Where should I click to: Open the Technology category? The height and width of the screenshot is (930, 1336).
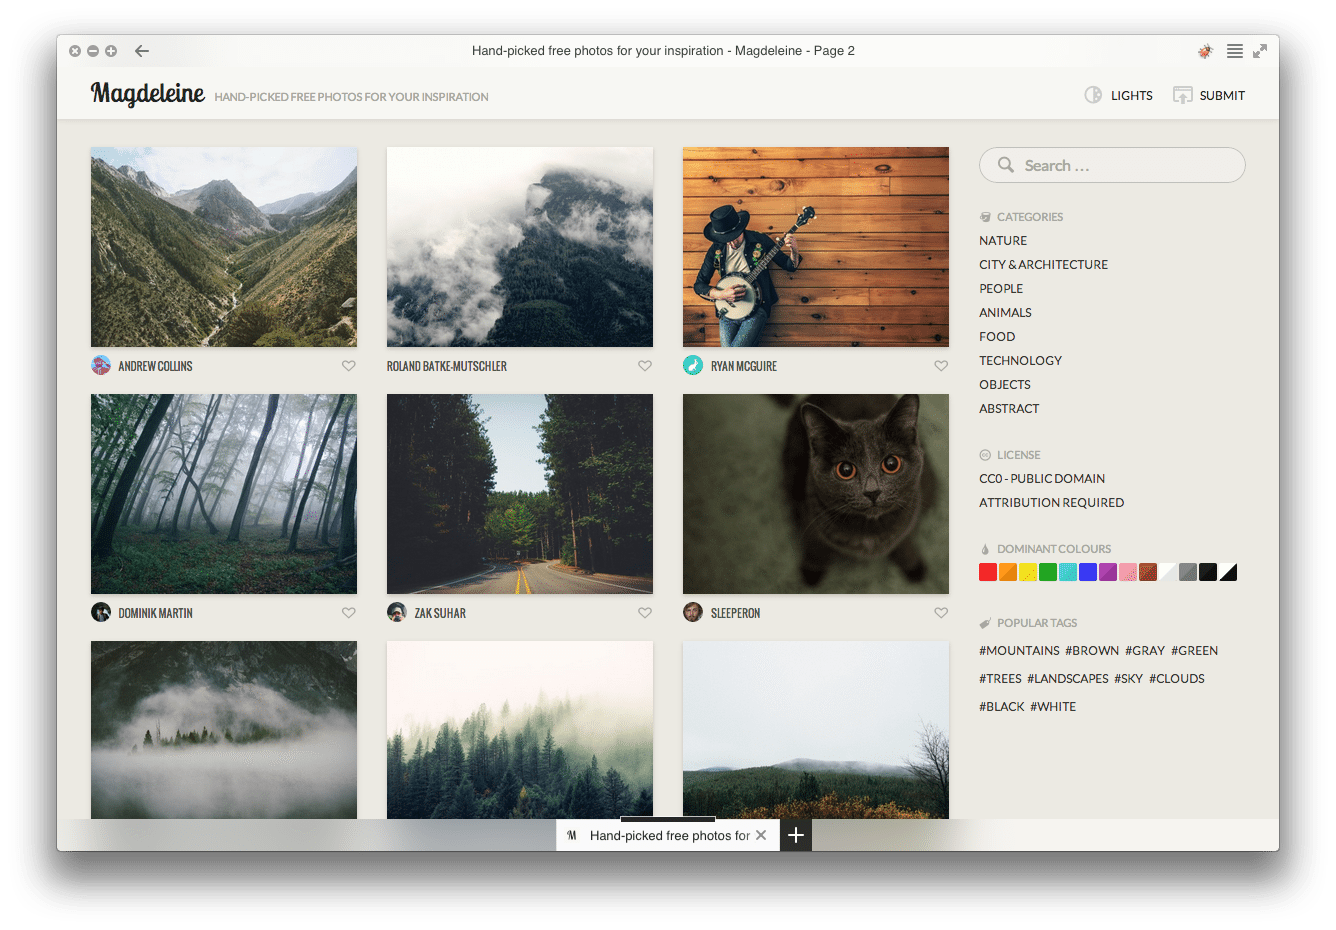pos(1020,361)
